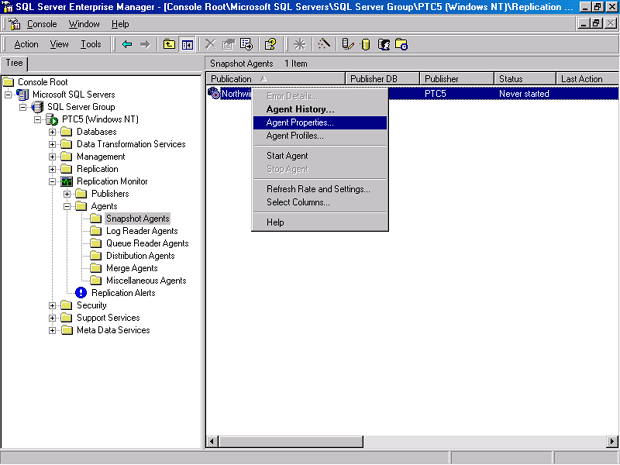Expand the Databases tree node
620x465 pixels.
click(x=52, y=132)
